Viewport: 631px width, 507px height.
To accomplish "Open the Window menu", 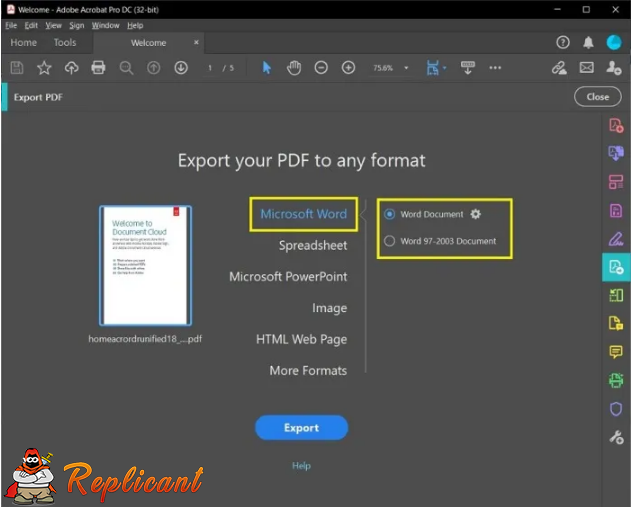I will [x=105, y=25].
